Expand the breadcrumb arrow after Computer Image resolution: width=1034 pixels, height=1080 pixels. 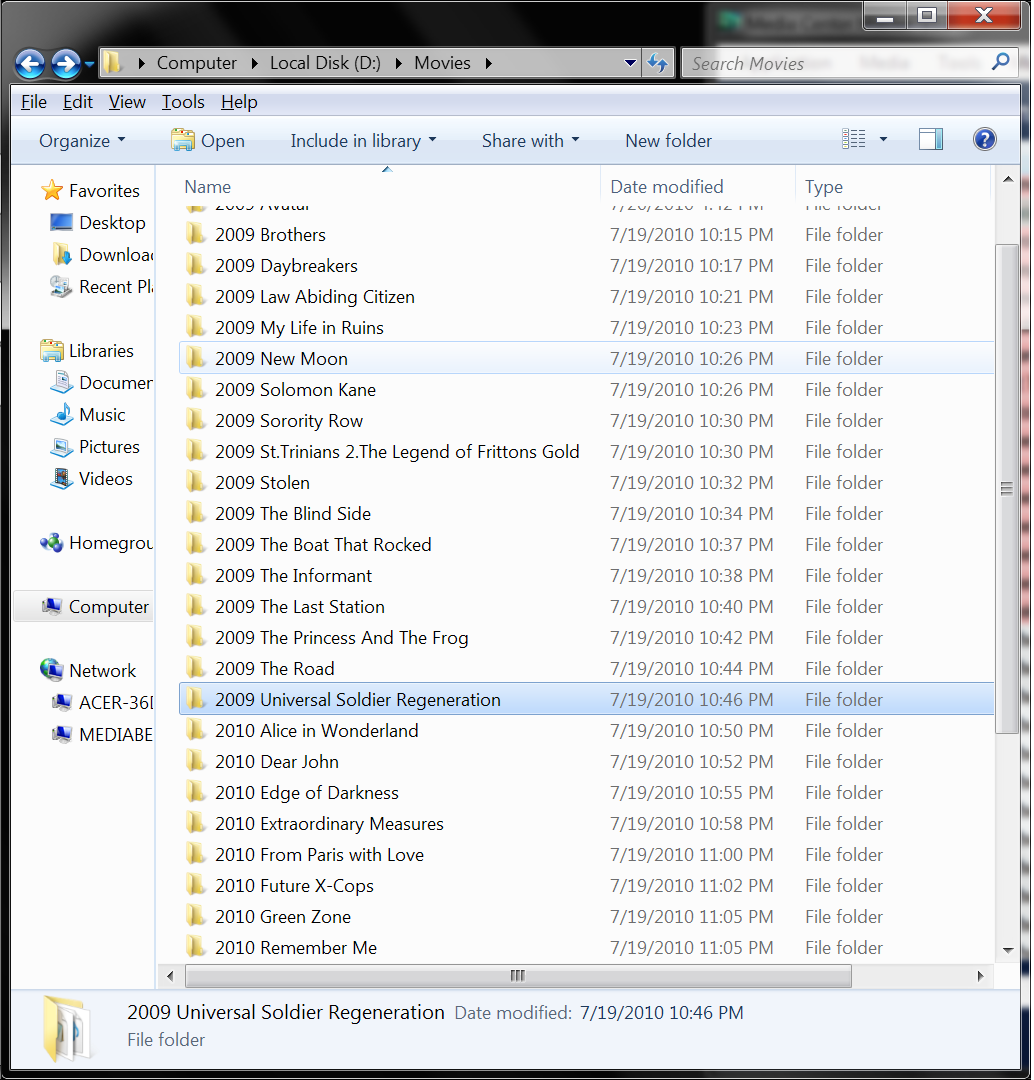tap(254, 63)
